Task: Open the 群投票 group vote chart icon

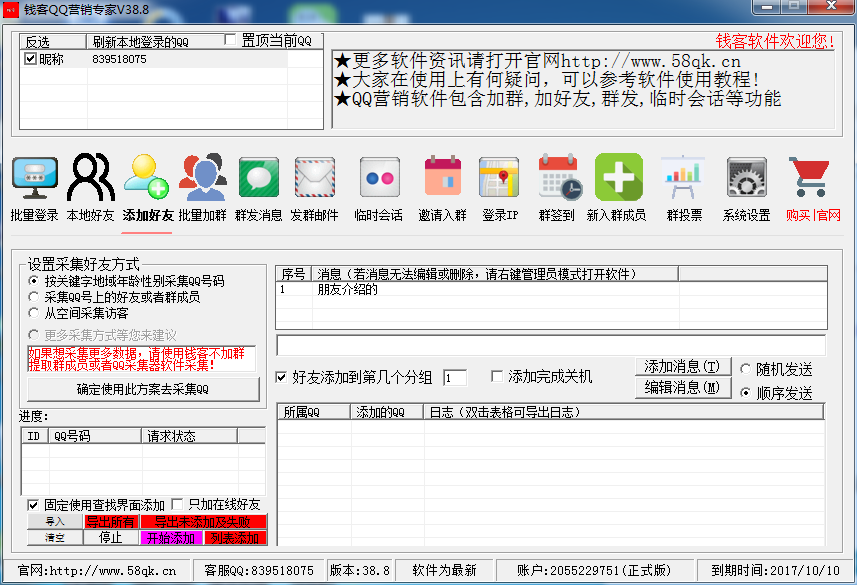Action: point(683,177)
